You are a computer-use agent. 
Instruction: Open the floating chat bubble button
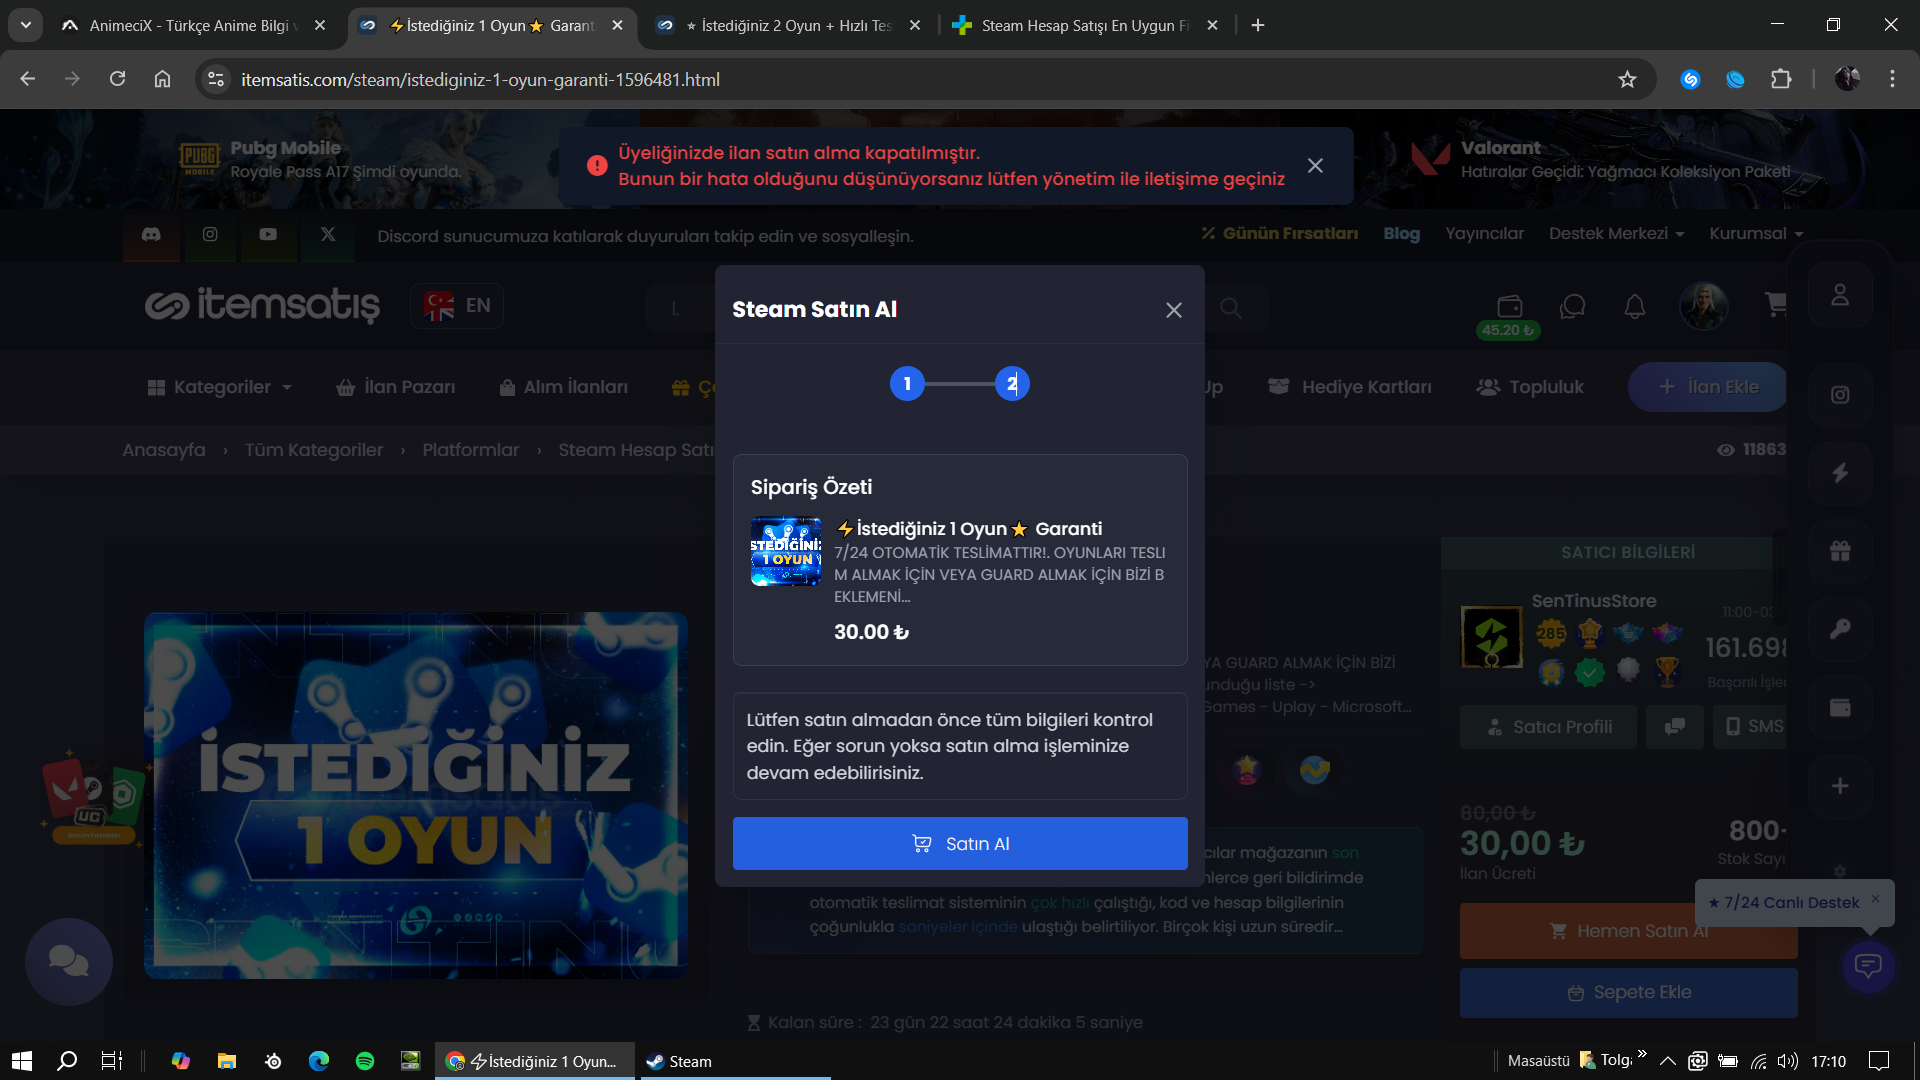pos(69,962)
